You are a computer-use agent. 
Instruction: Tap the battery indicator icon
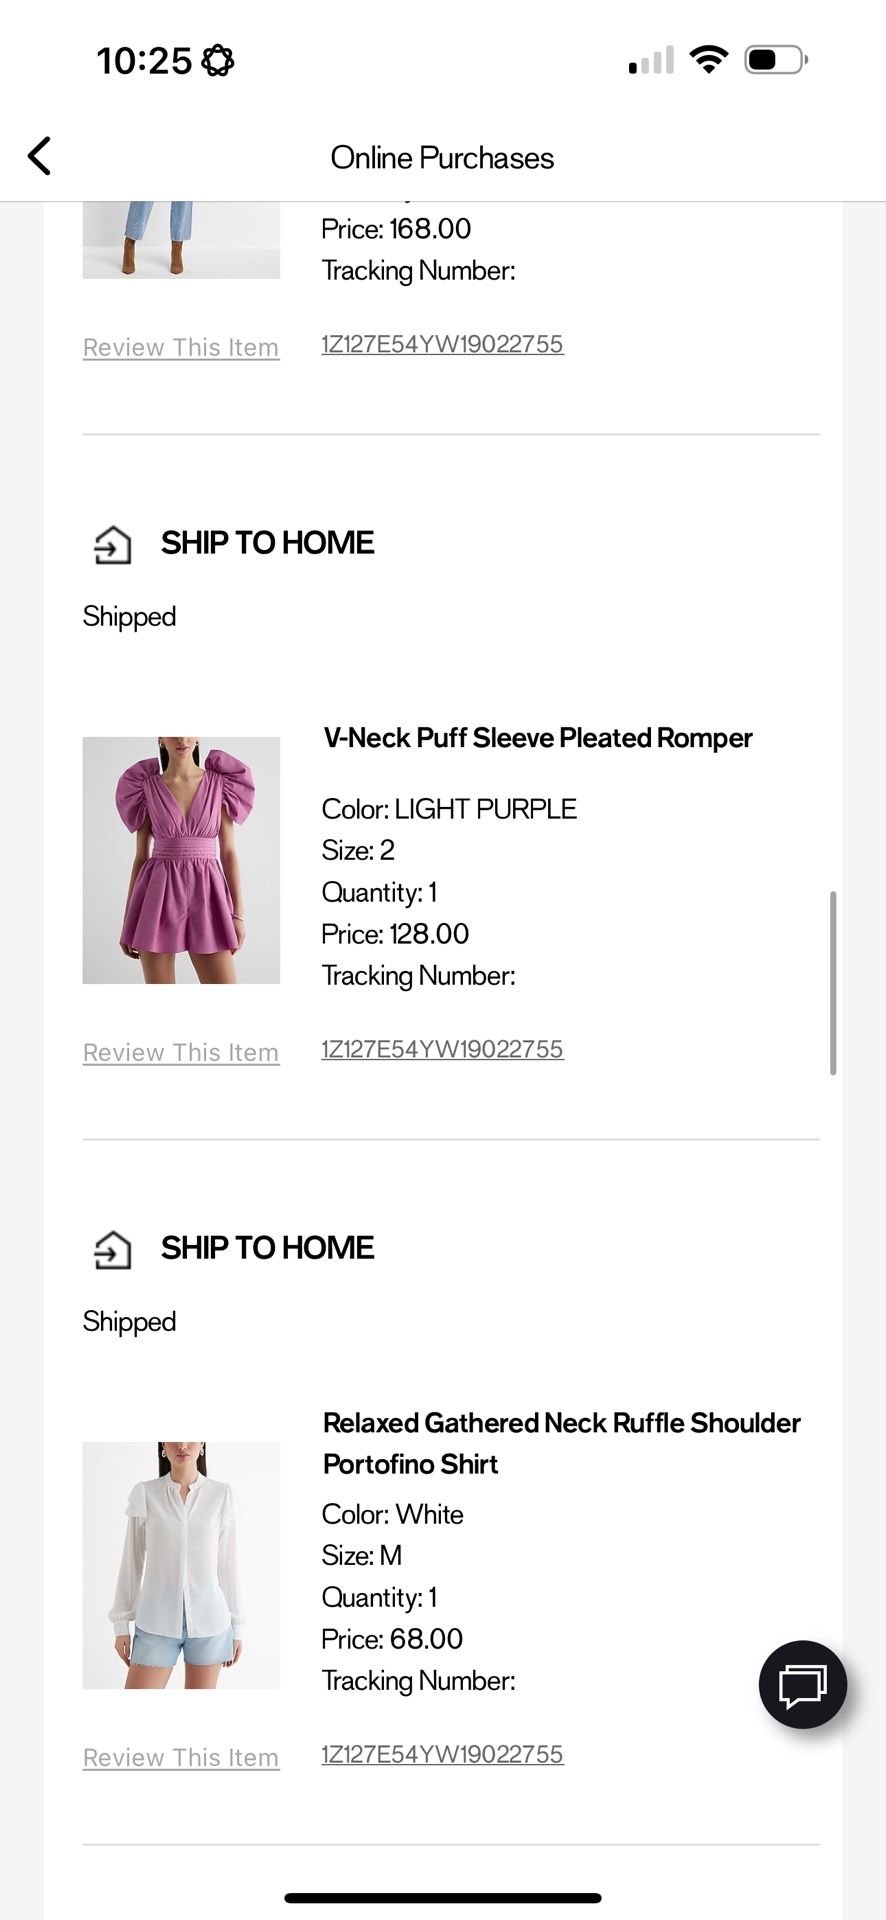[775, 60]
